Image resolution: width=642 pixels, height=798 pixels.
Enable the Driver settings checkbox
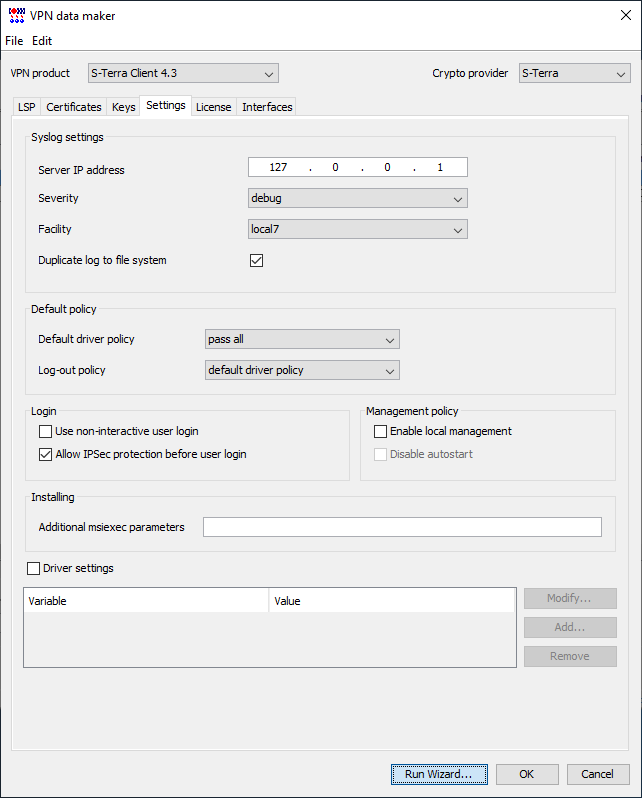click(34, 568)
